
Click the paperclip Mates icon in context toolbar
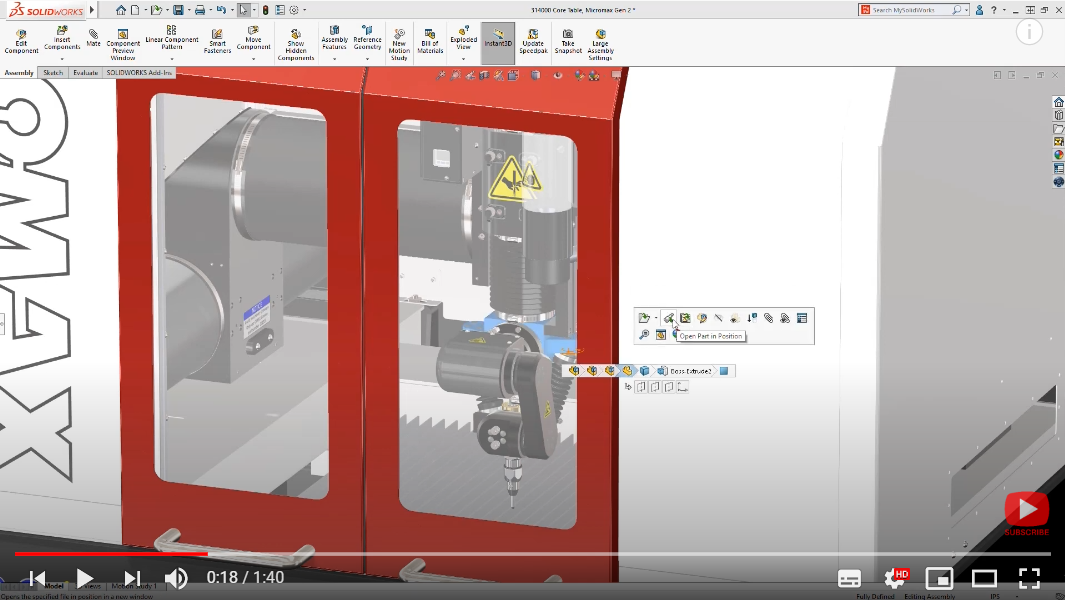pyautogui.click(x=768, y=318)
